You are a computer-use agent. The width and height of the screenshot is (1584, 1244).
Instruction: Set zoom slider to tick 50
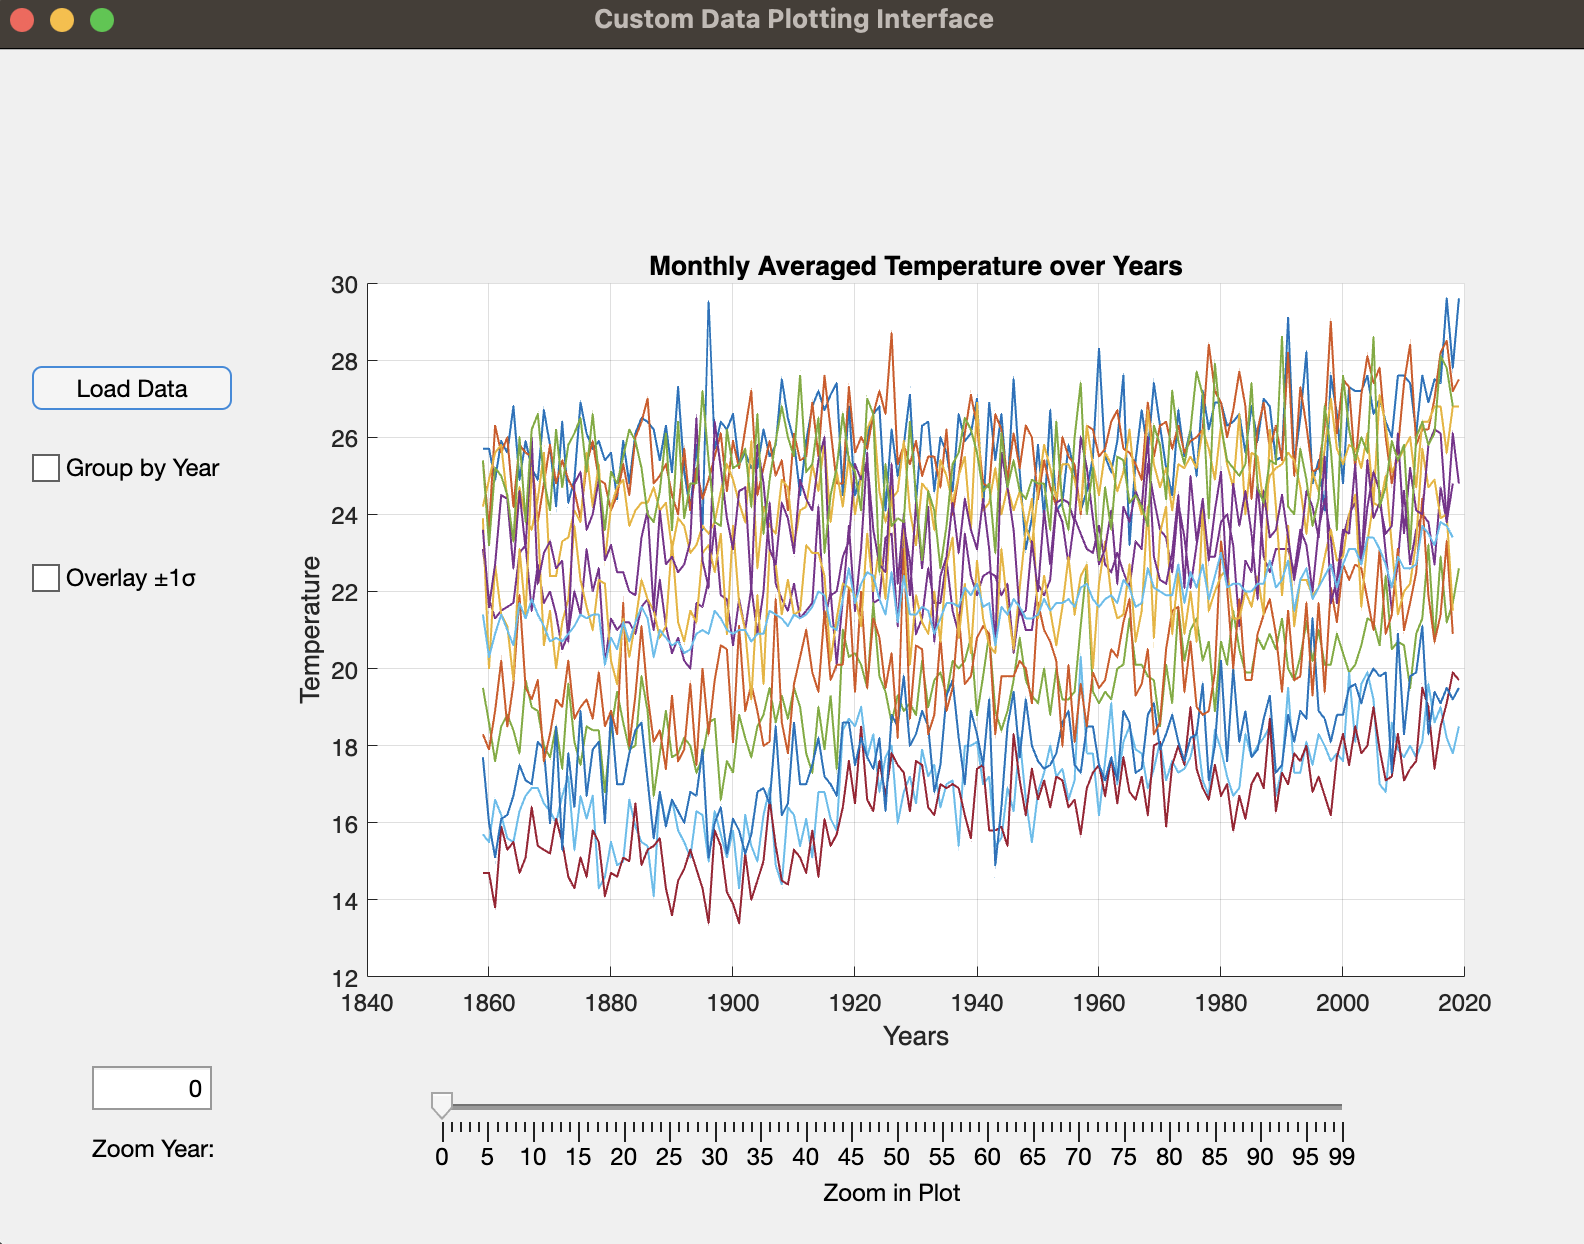coord(897,1107)
